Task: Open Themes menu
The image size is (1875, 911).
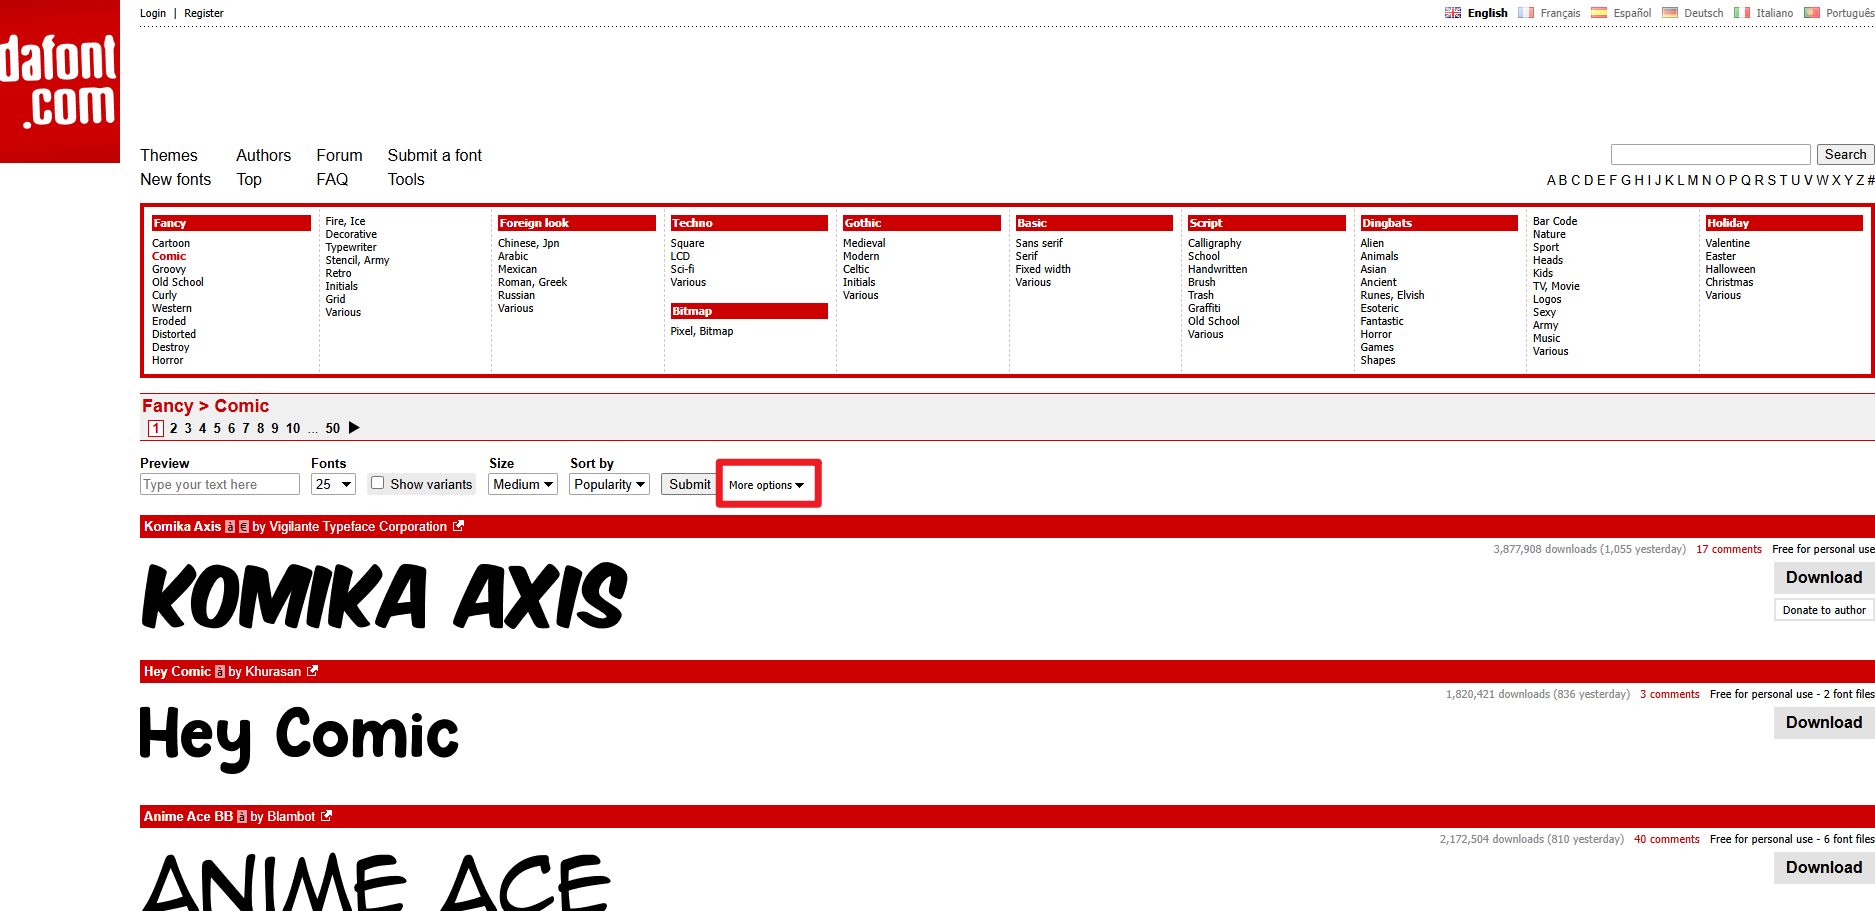Action: tap(169, 155)
